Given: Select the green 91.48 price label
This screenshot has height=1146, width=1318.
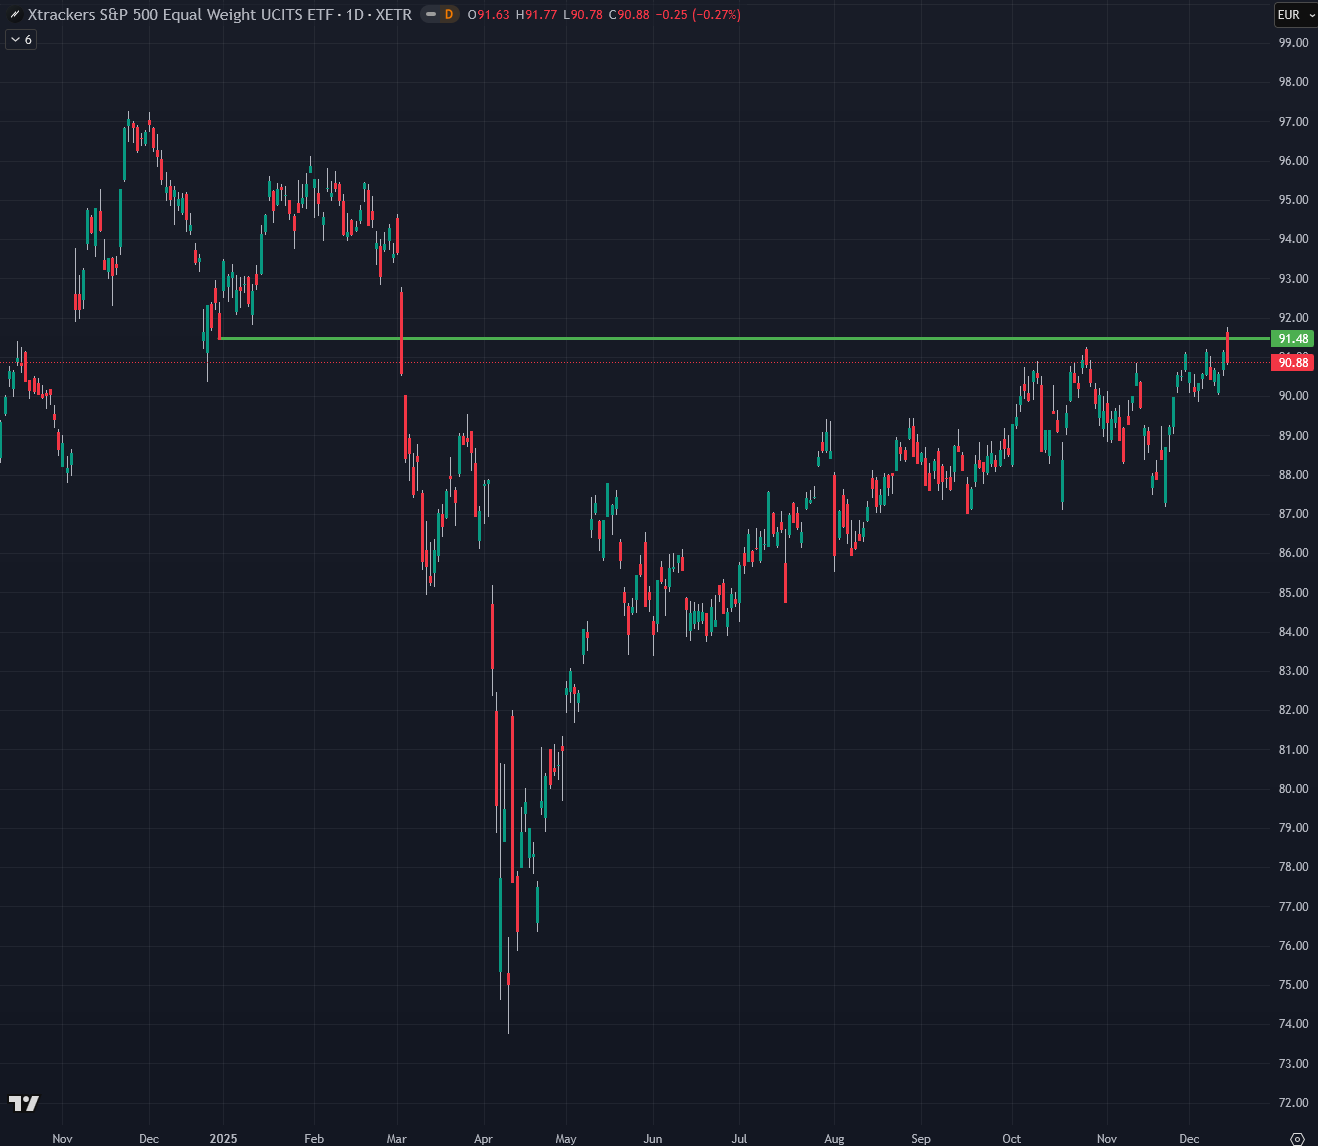Looking at the screenshot, I should [1292, 339].
